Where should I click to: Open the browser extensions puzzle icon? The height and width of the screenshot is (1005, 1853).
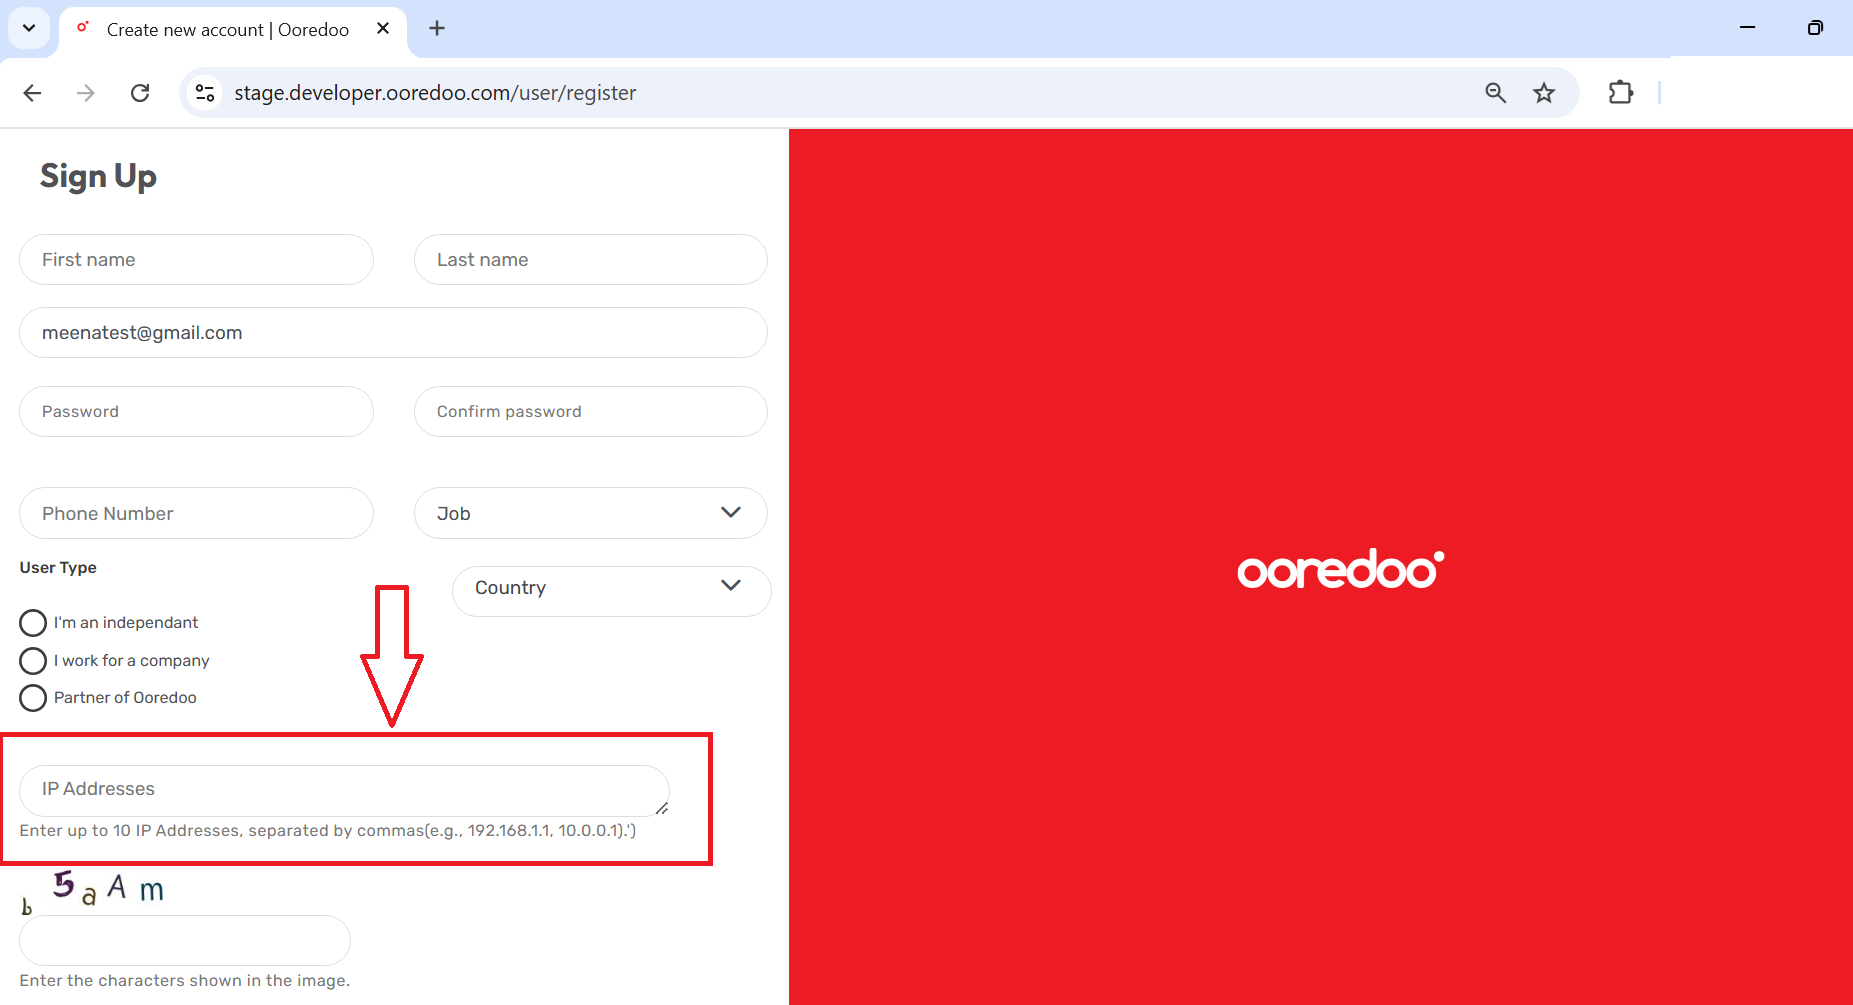point(1620,92)
